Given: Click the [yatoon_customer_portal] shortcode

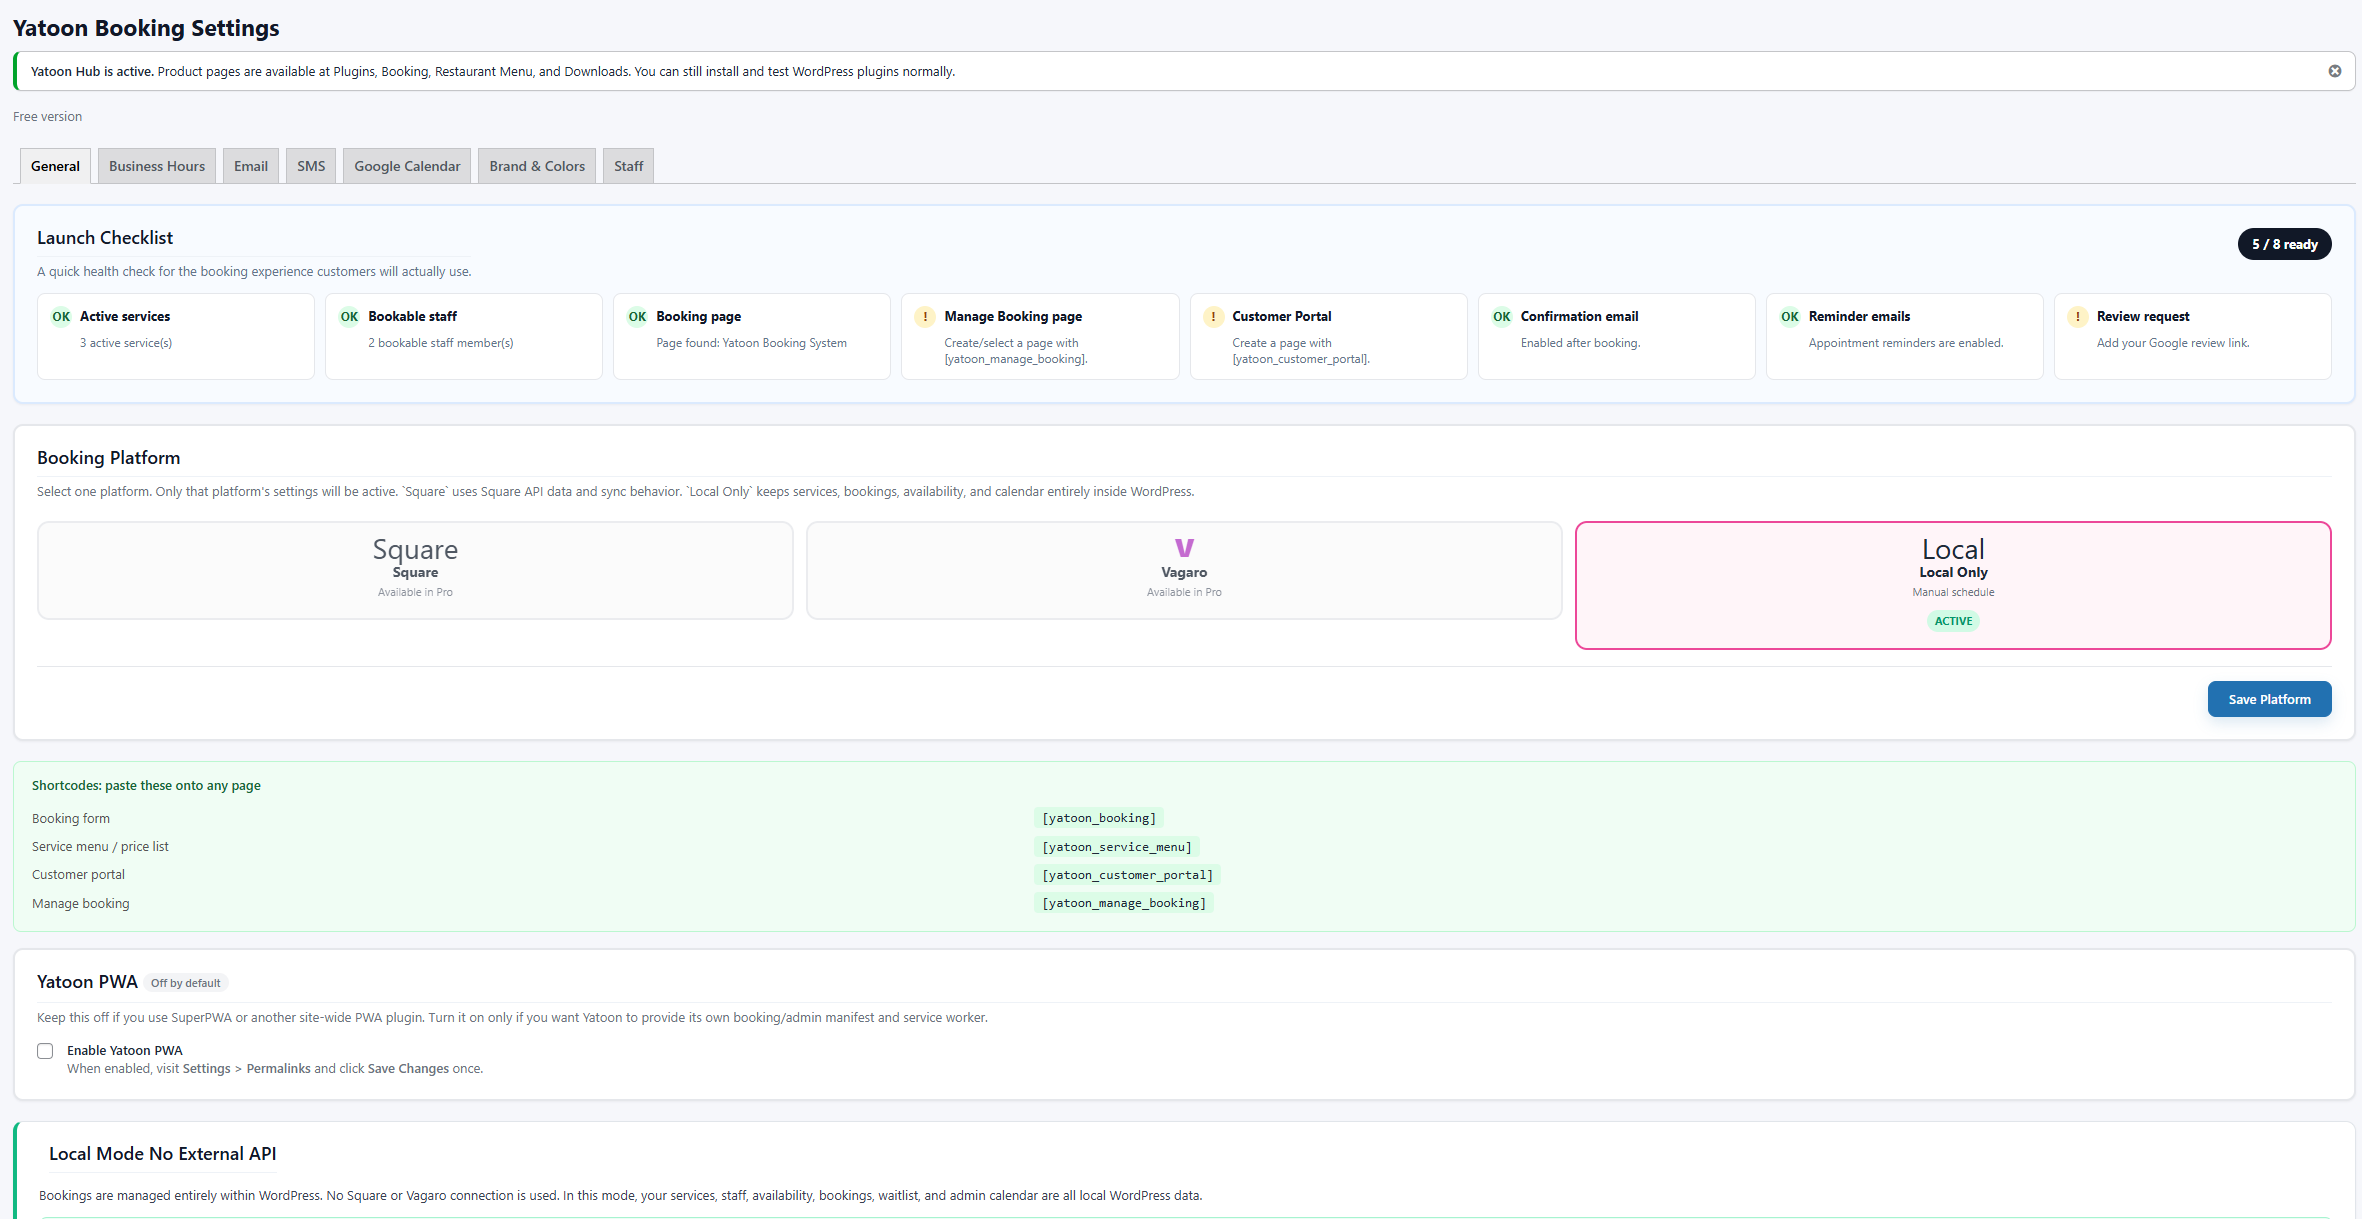Looking at the screenshot, I should tap(1128, 875).
